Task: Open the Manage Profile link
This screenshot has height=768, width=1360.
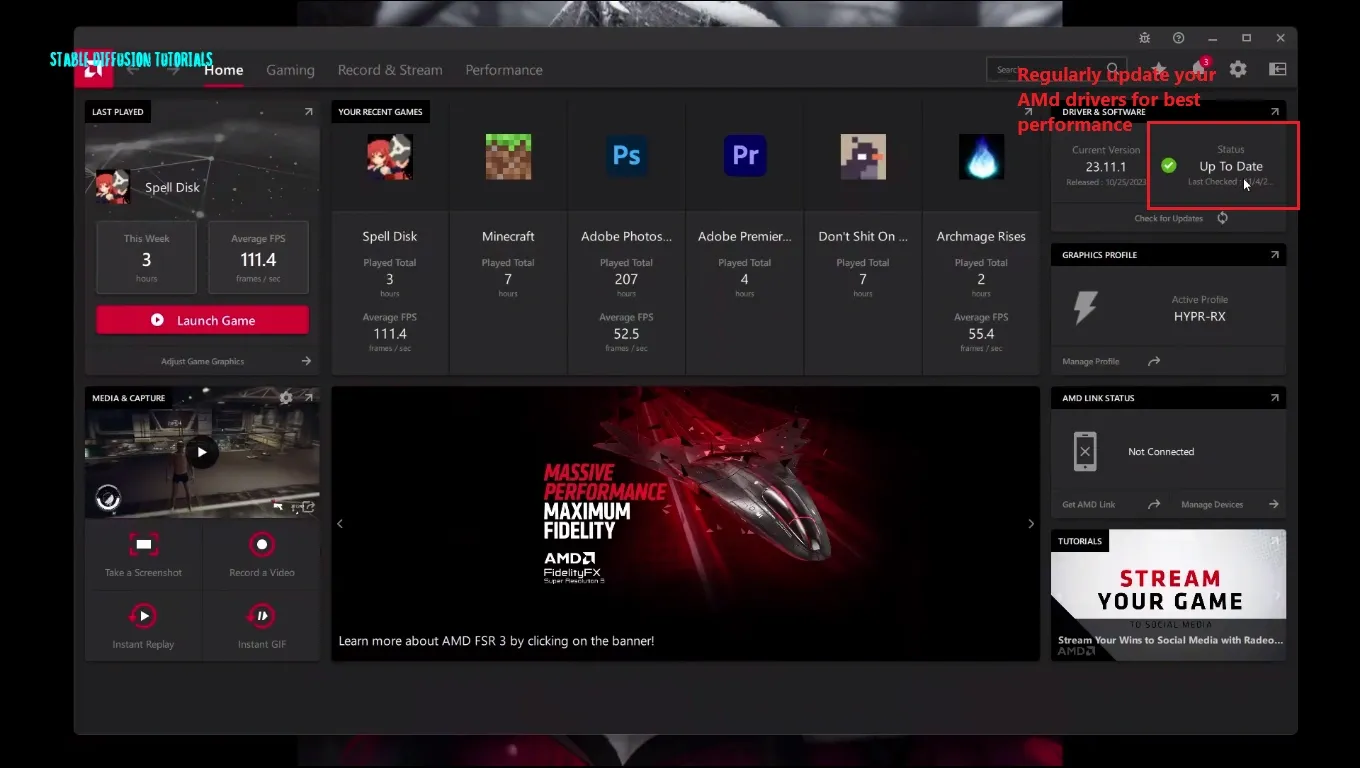Action: (x=1091, y=361)
